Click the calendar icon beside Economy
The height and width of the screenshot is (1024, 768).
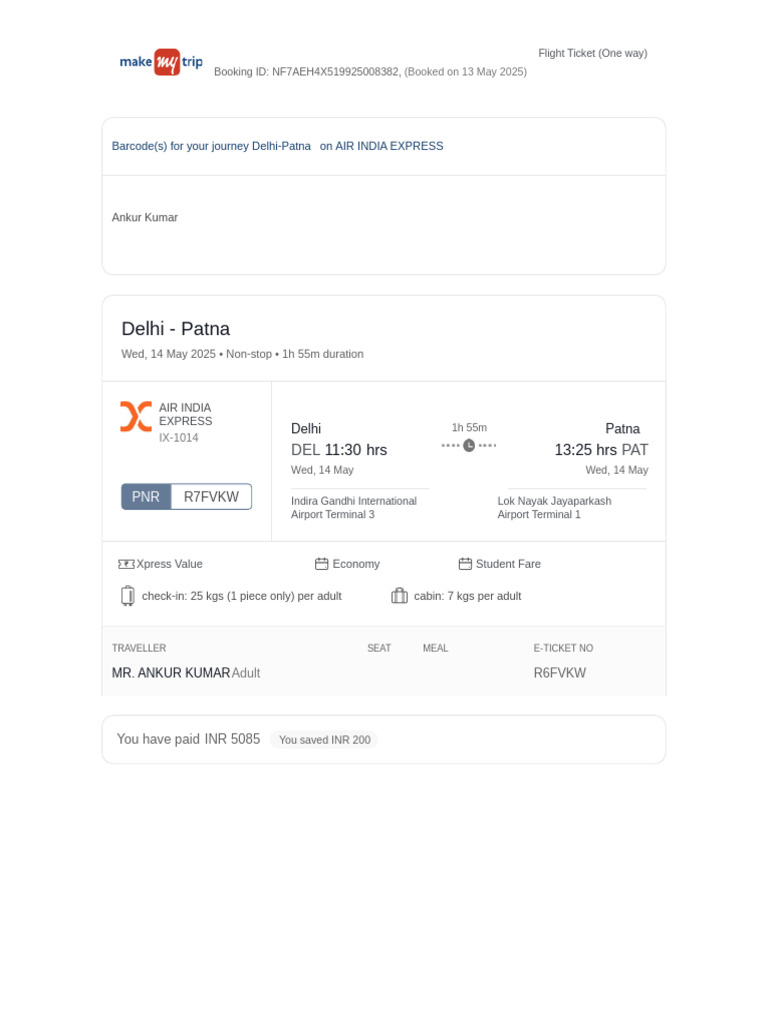coord(321,564)
